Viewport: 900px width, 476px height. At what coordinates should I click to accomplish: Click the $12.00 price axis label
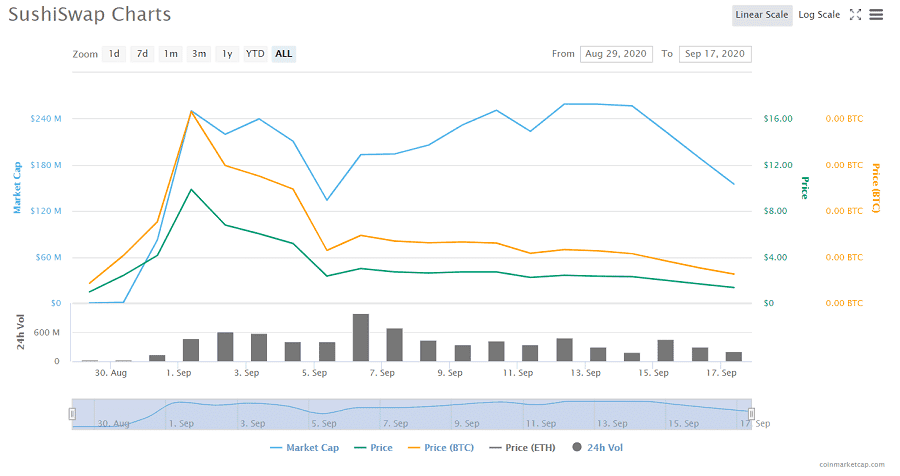[x=778, y=165]
